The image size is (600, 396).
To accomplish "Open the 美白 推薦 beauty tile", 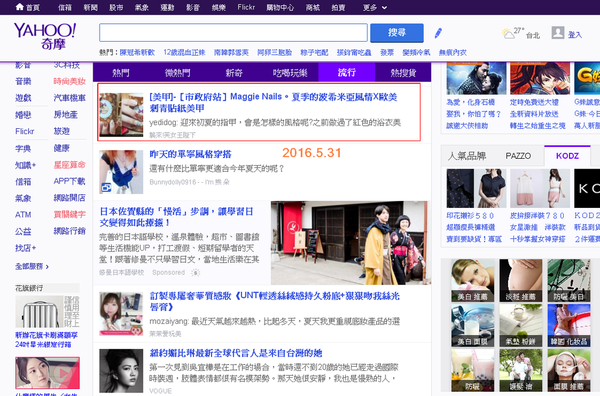I will point(473,280).
